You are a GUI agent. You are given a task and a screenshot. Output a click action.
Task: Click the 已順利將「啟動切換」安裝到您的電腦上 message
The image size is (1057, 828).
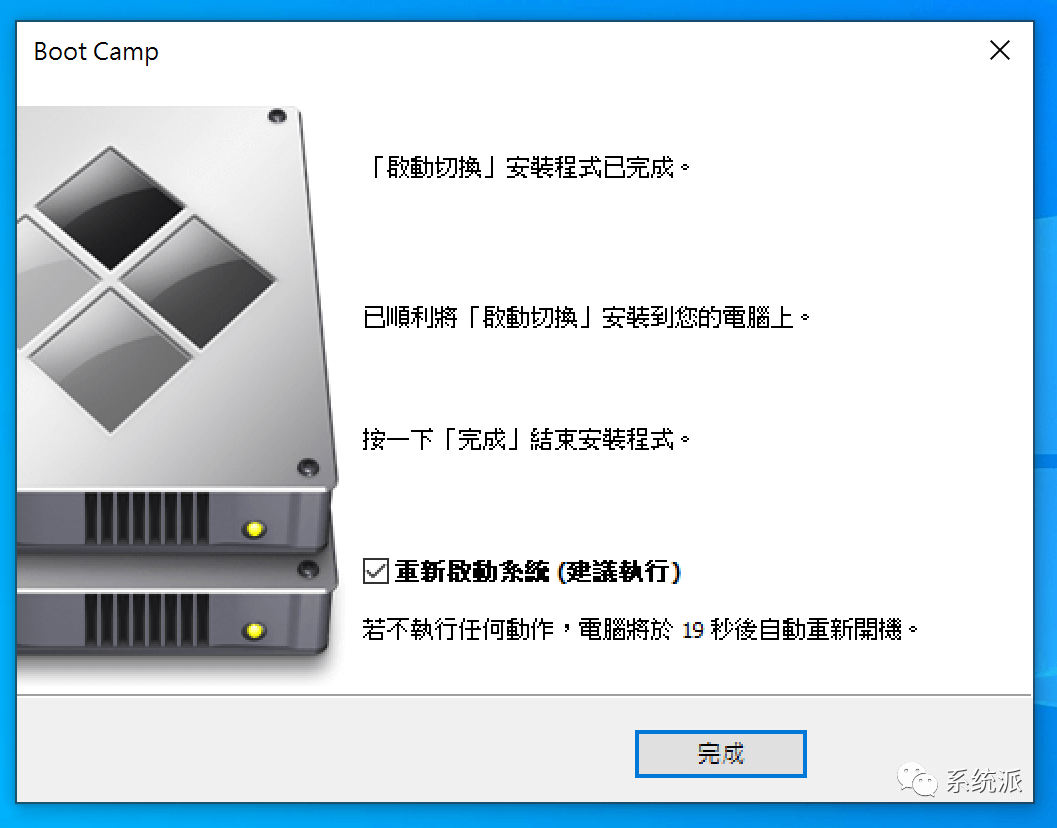[586, 317]
